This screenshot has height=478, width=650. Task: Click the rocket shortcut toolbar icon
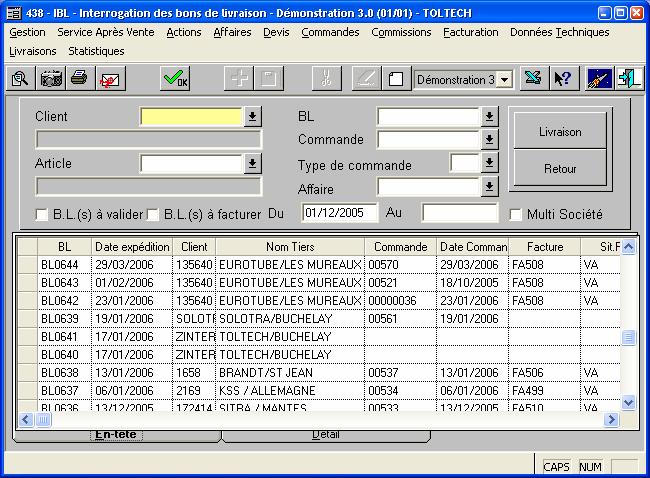[599, 78]
